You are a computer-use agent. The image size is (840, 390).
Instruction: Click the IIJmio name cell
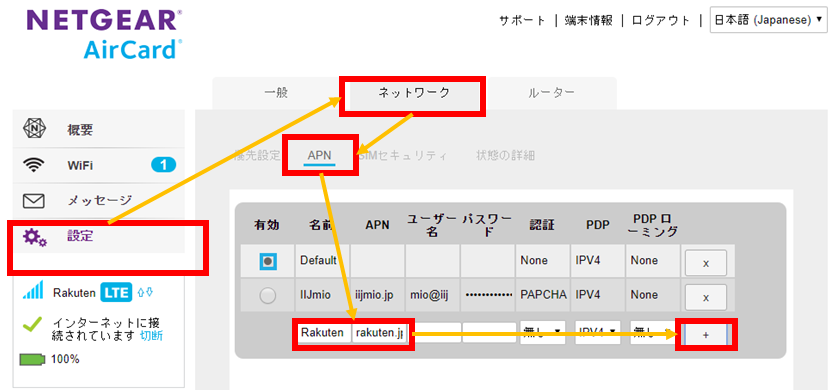(322, 295)
